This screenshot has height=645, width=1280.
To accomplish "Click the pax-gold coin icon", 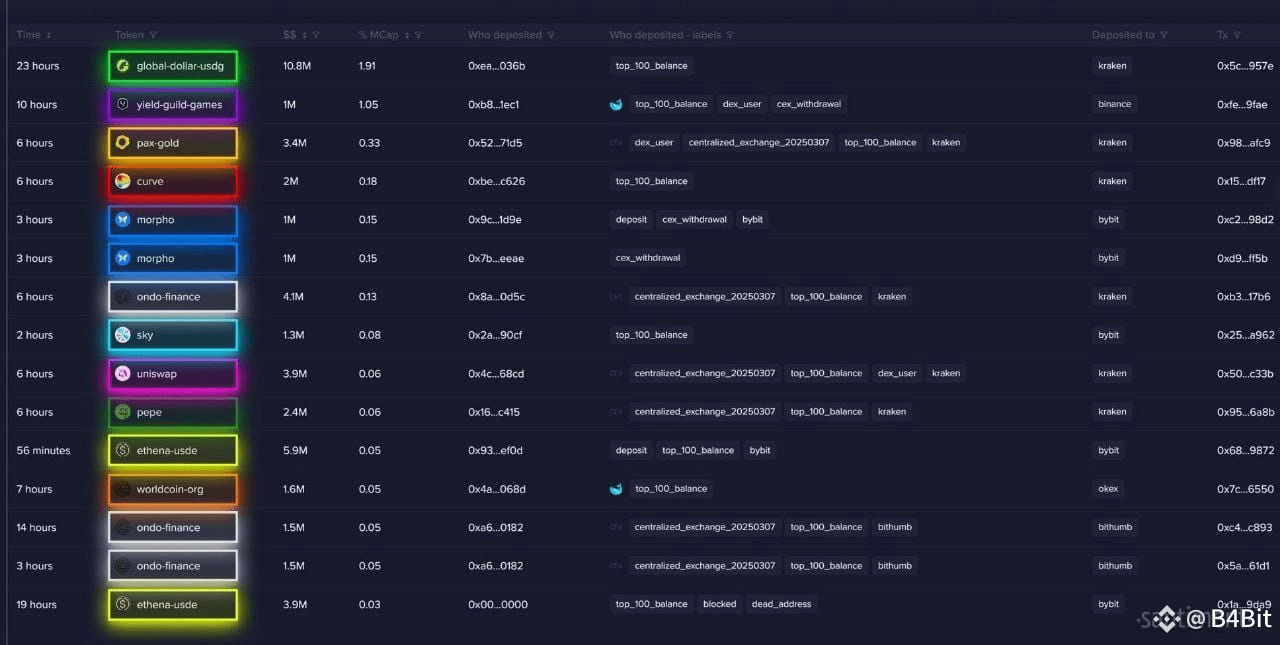I will tap(123, 143).
